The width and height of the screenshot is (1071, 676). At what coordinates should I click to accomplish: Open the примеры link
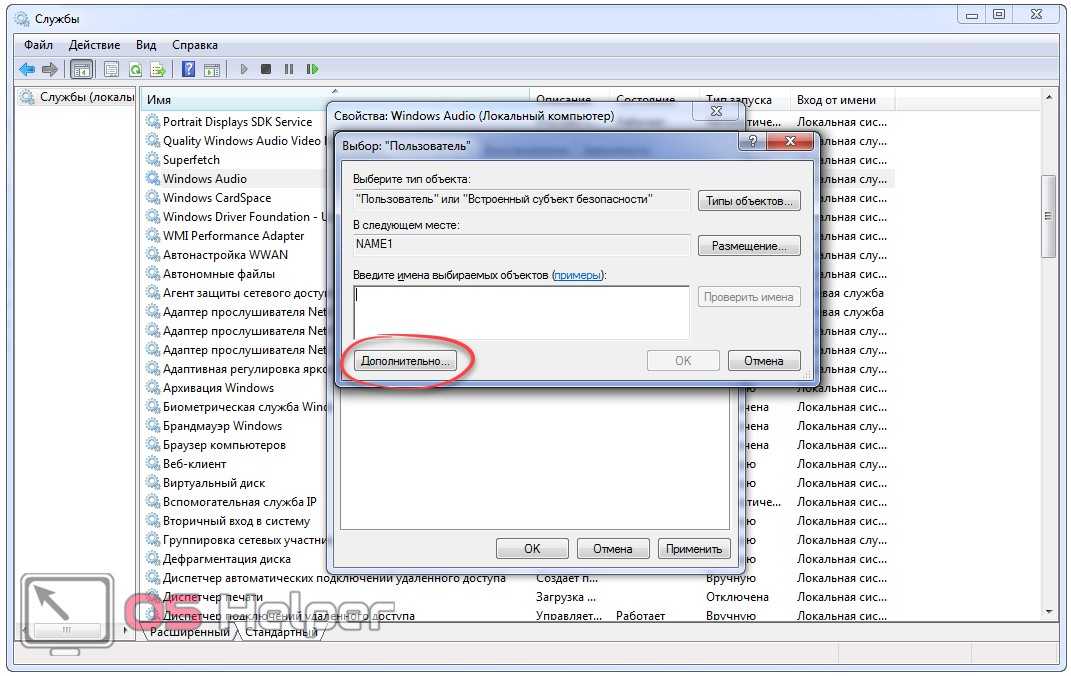578,274
